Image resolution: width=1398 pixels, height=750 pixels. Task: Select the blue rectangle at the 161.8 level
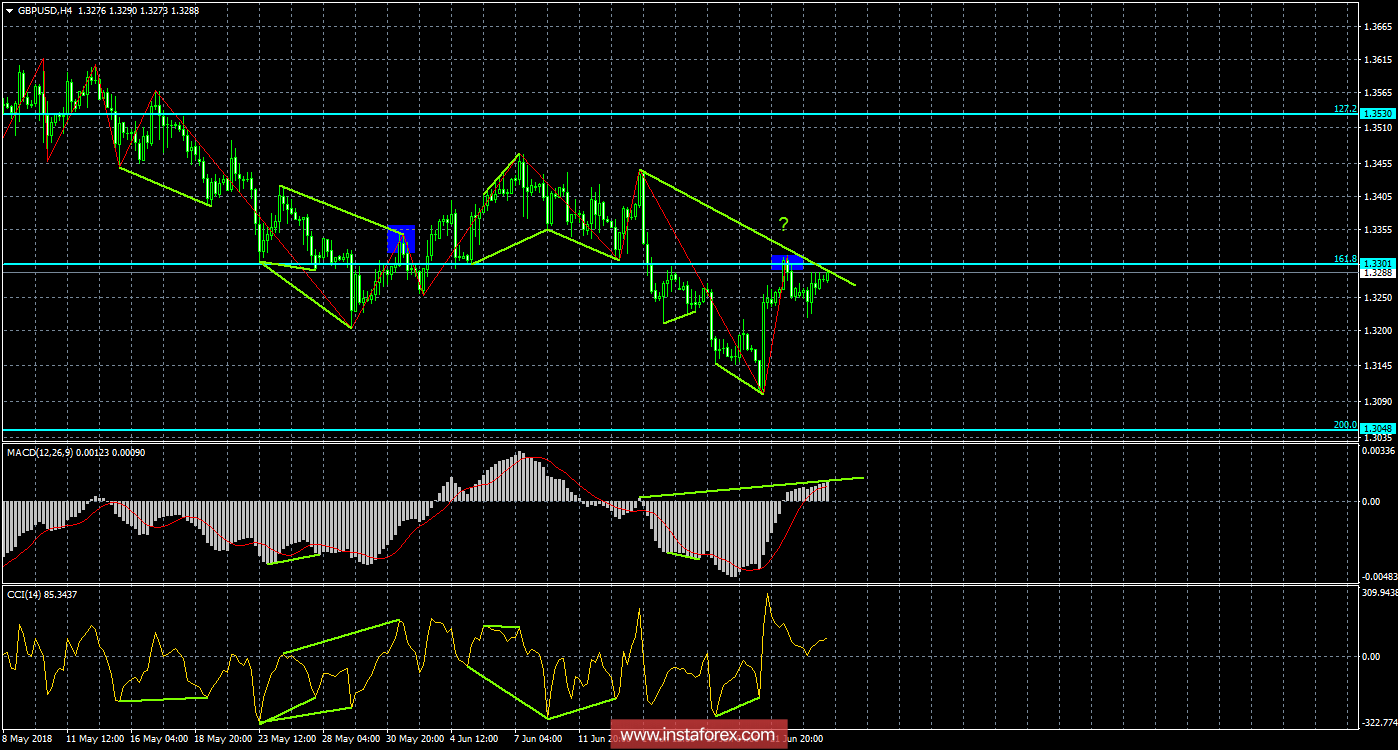coord(787,262)
